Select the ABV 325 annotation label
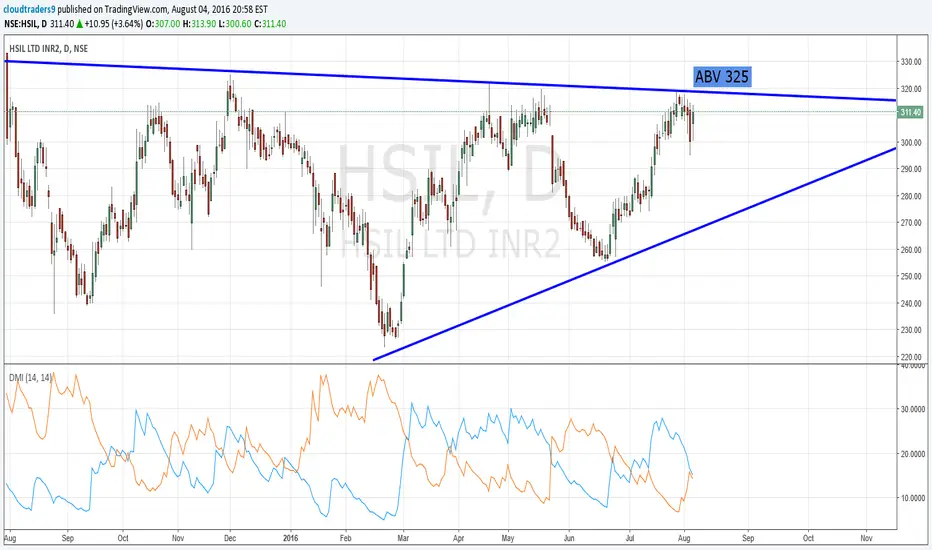932x550 pixels. click(x=722, y=77)
